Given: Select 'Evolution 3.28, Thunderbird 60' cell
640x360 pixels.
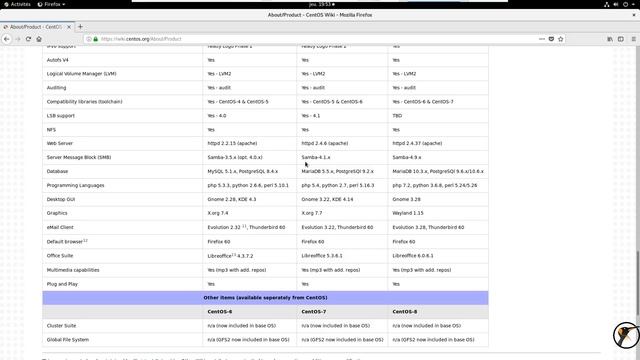Looking at the screenshot, I should 428,227.
